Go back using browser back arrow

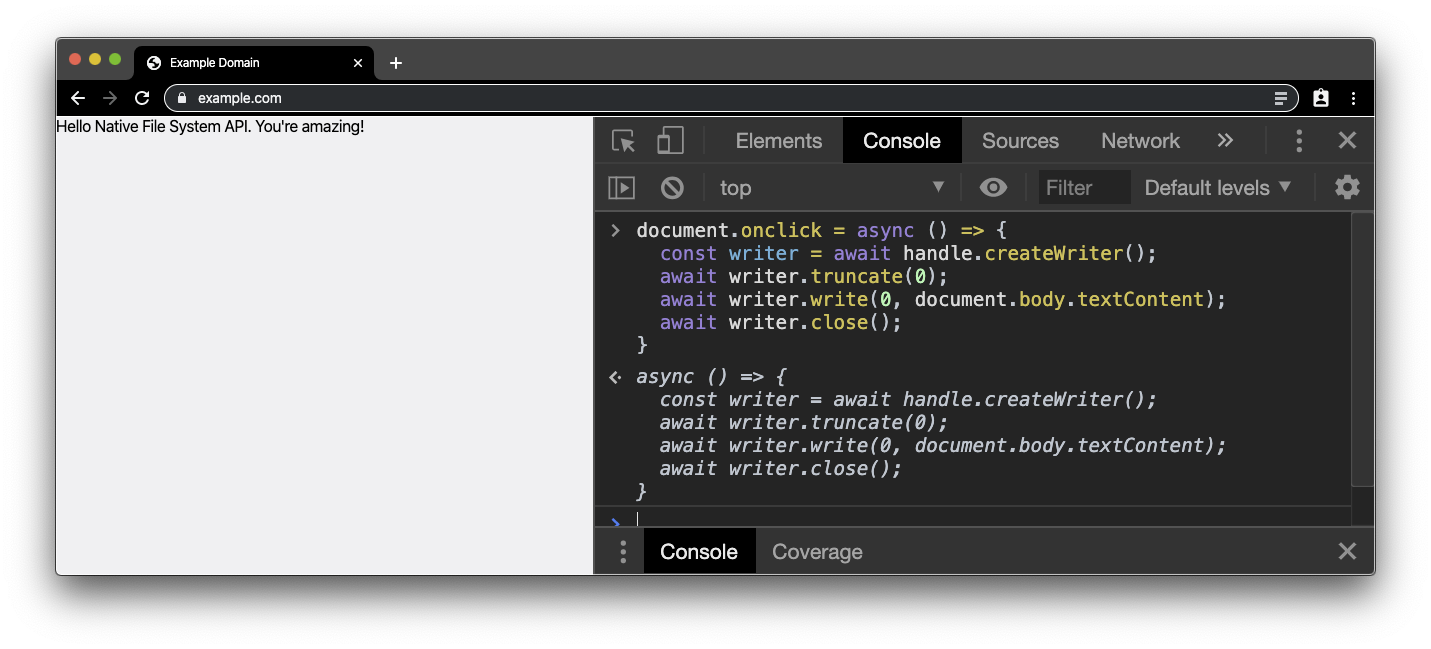[78, 98]
